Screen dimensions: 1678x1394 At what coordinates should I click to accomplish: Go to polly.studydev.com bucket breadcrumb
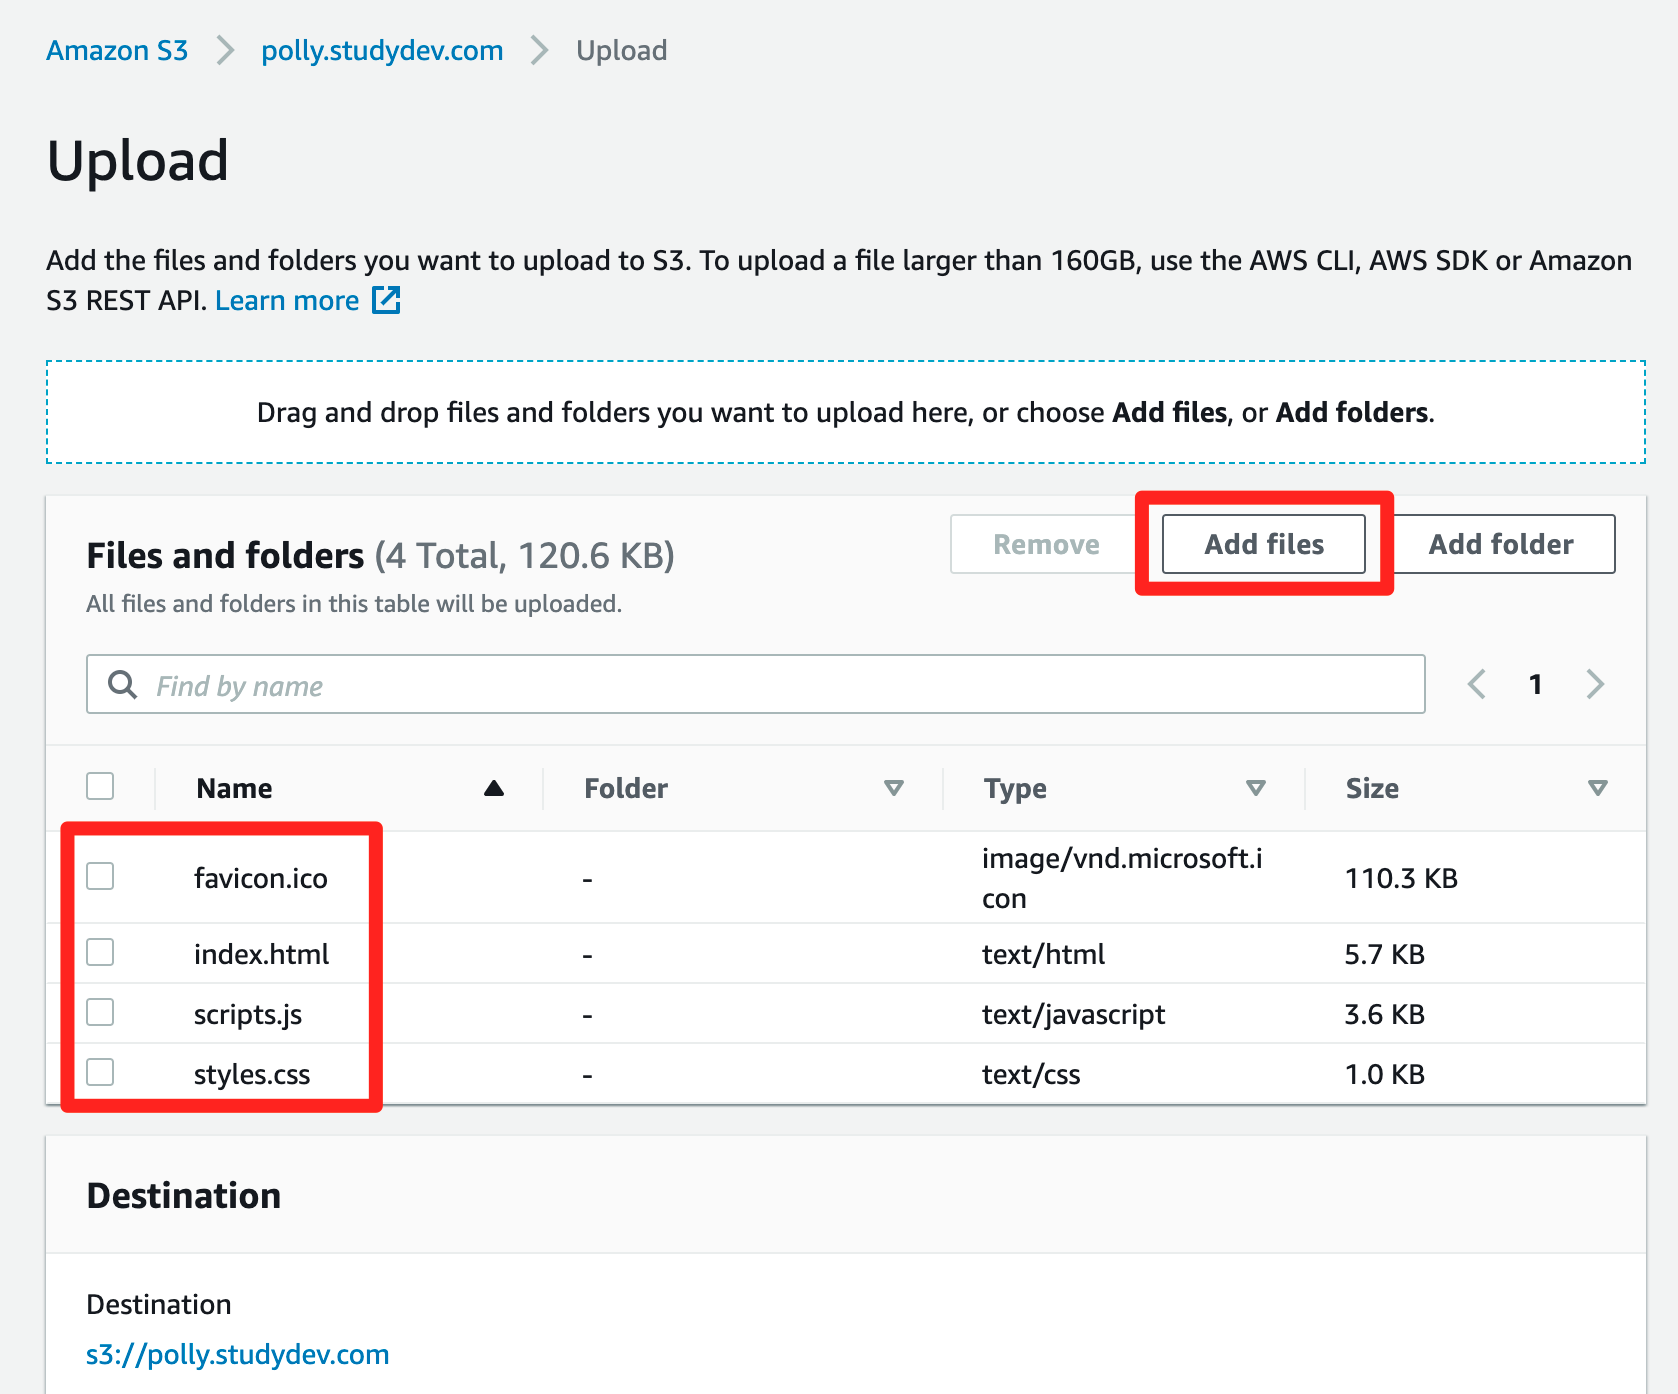click(x=382, y=50)
